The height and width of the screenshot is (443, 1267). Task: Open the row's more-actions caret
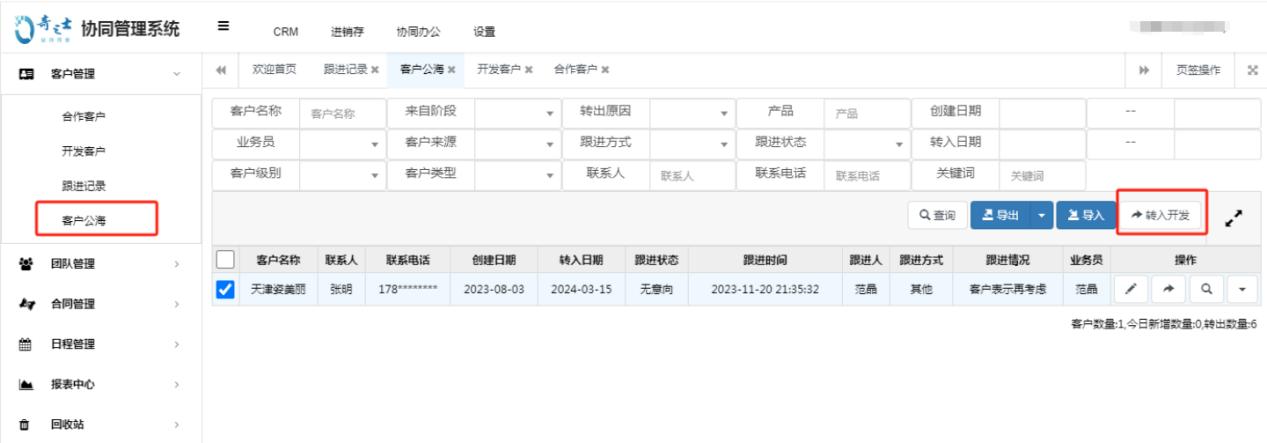1243,288
